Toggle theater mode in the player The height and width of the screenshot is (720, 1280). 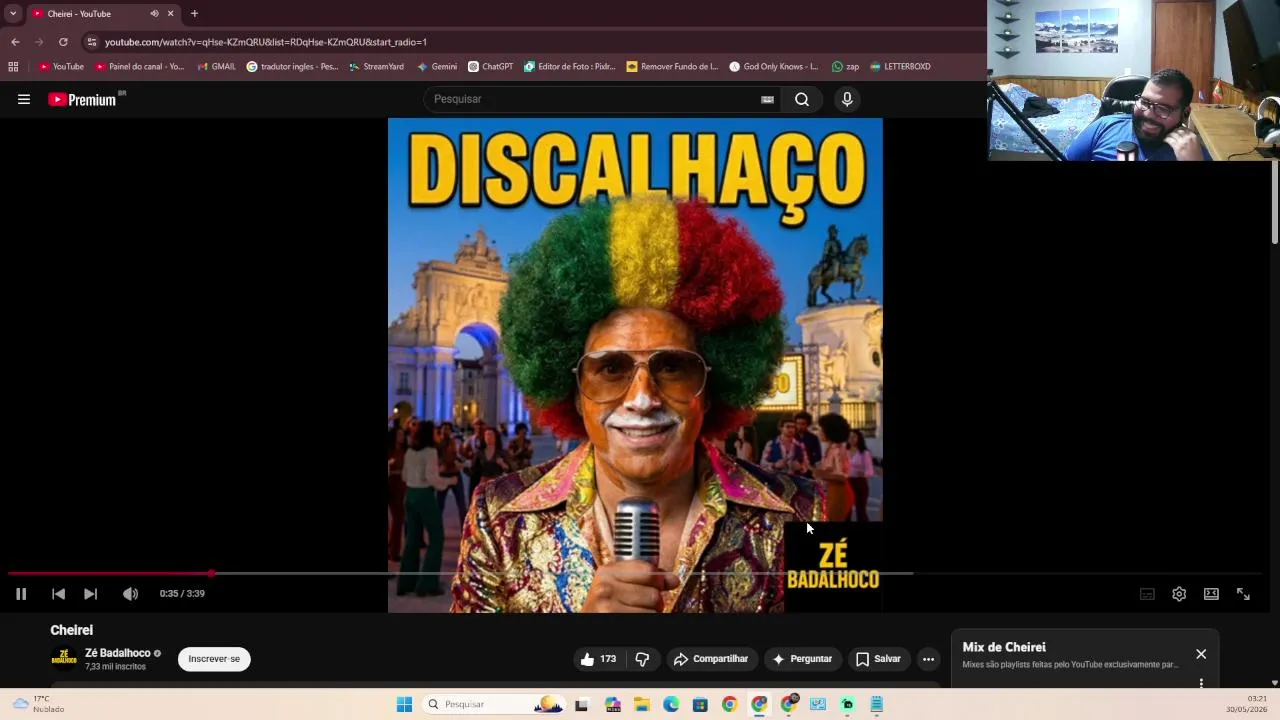1211,594
